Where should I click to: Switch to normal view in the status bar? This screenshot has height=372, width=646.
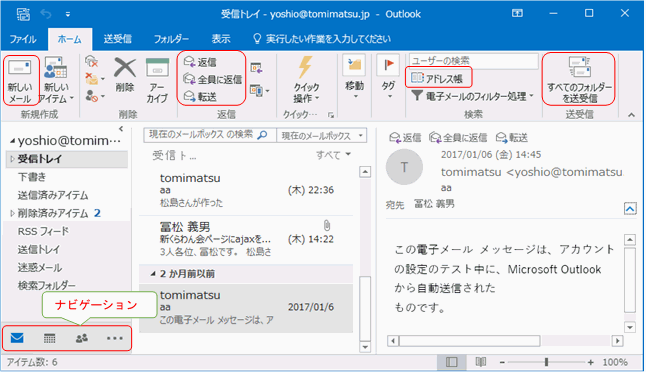[452, 362]
